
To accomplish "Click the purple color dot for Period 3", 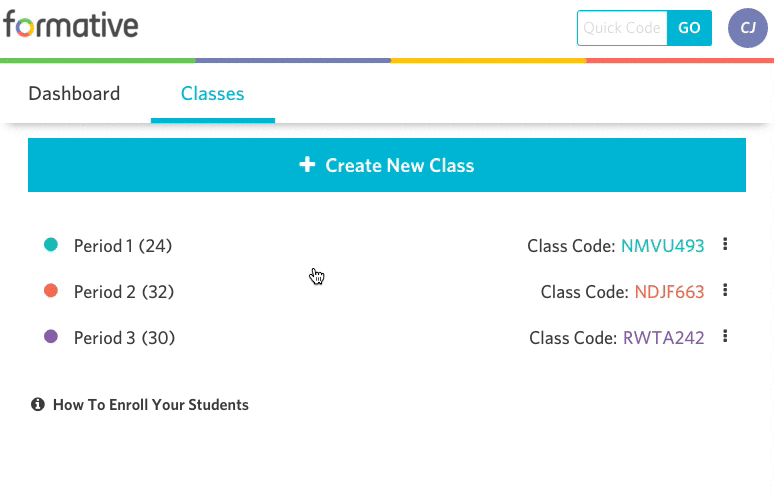I will pos(51,337).
